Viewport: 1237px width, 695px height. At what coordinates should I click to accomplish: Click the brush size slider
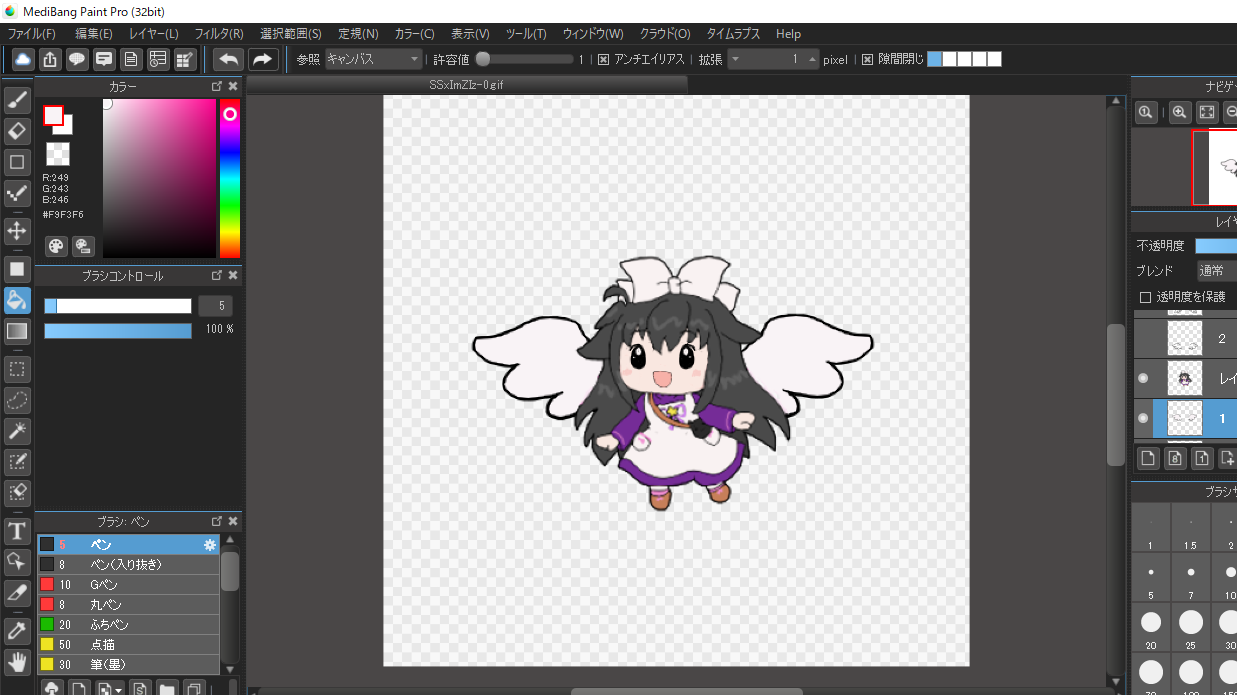[x=118, y=306]
